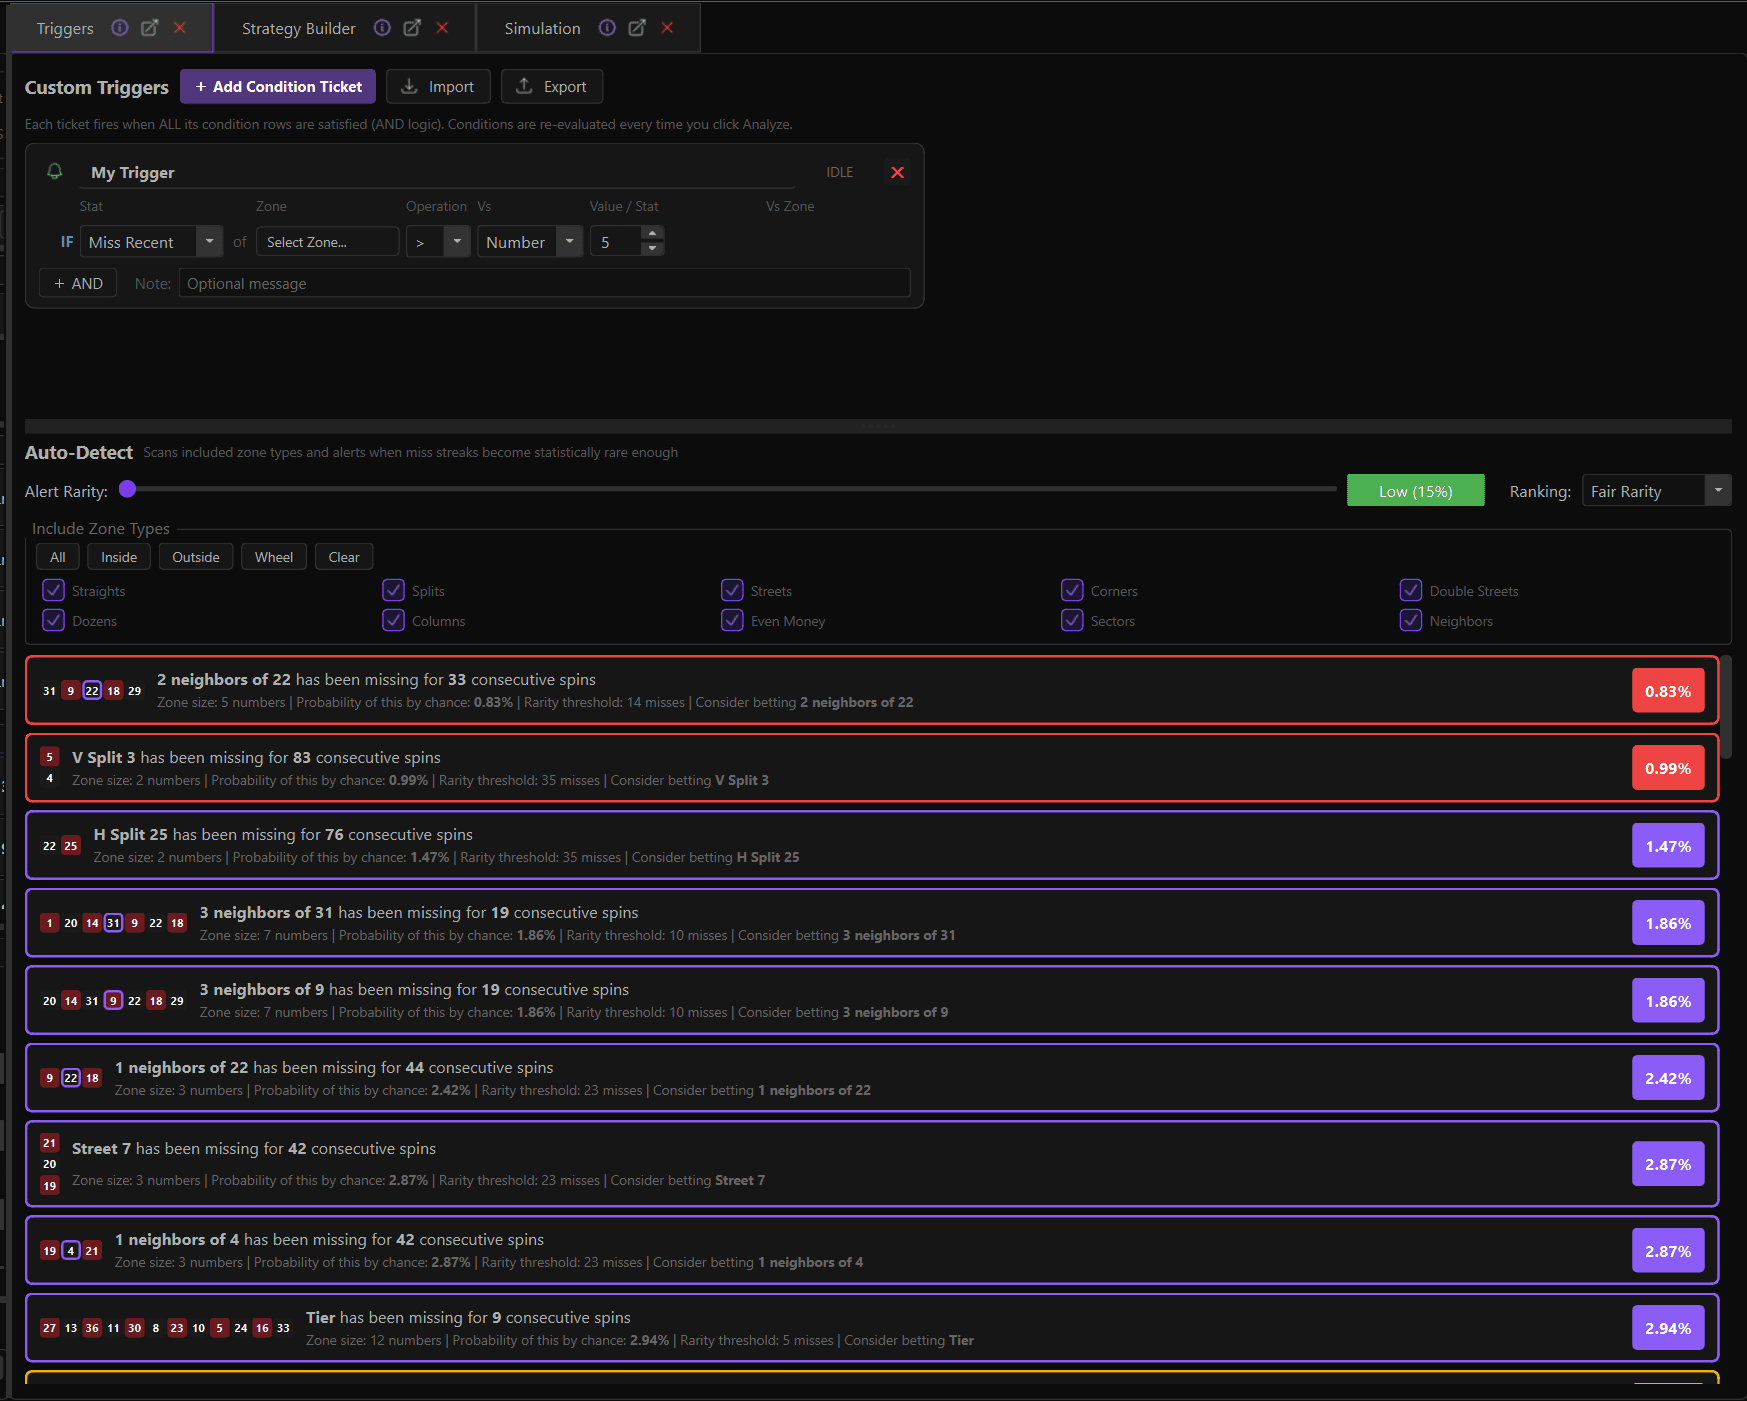The image size is (1747, 1401).
Task: Close the Strategy Builder tab
Action: tap(442, 28)
